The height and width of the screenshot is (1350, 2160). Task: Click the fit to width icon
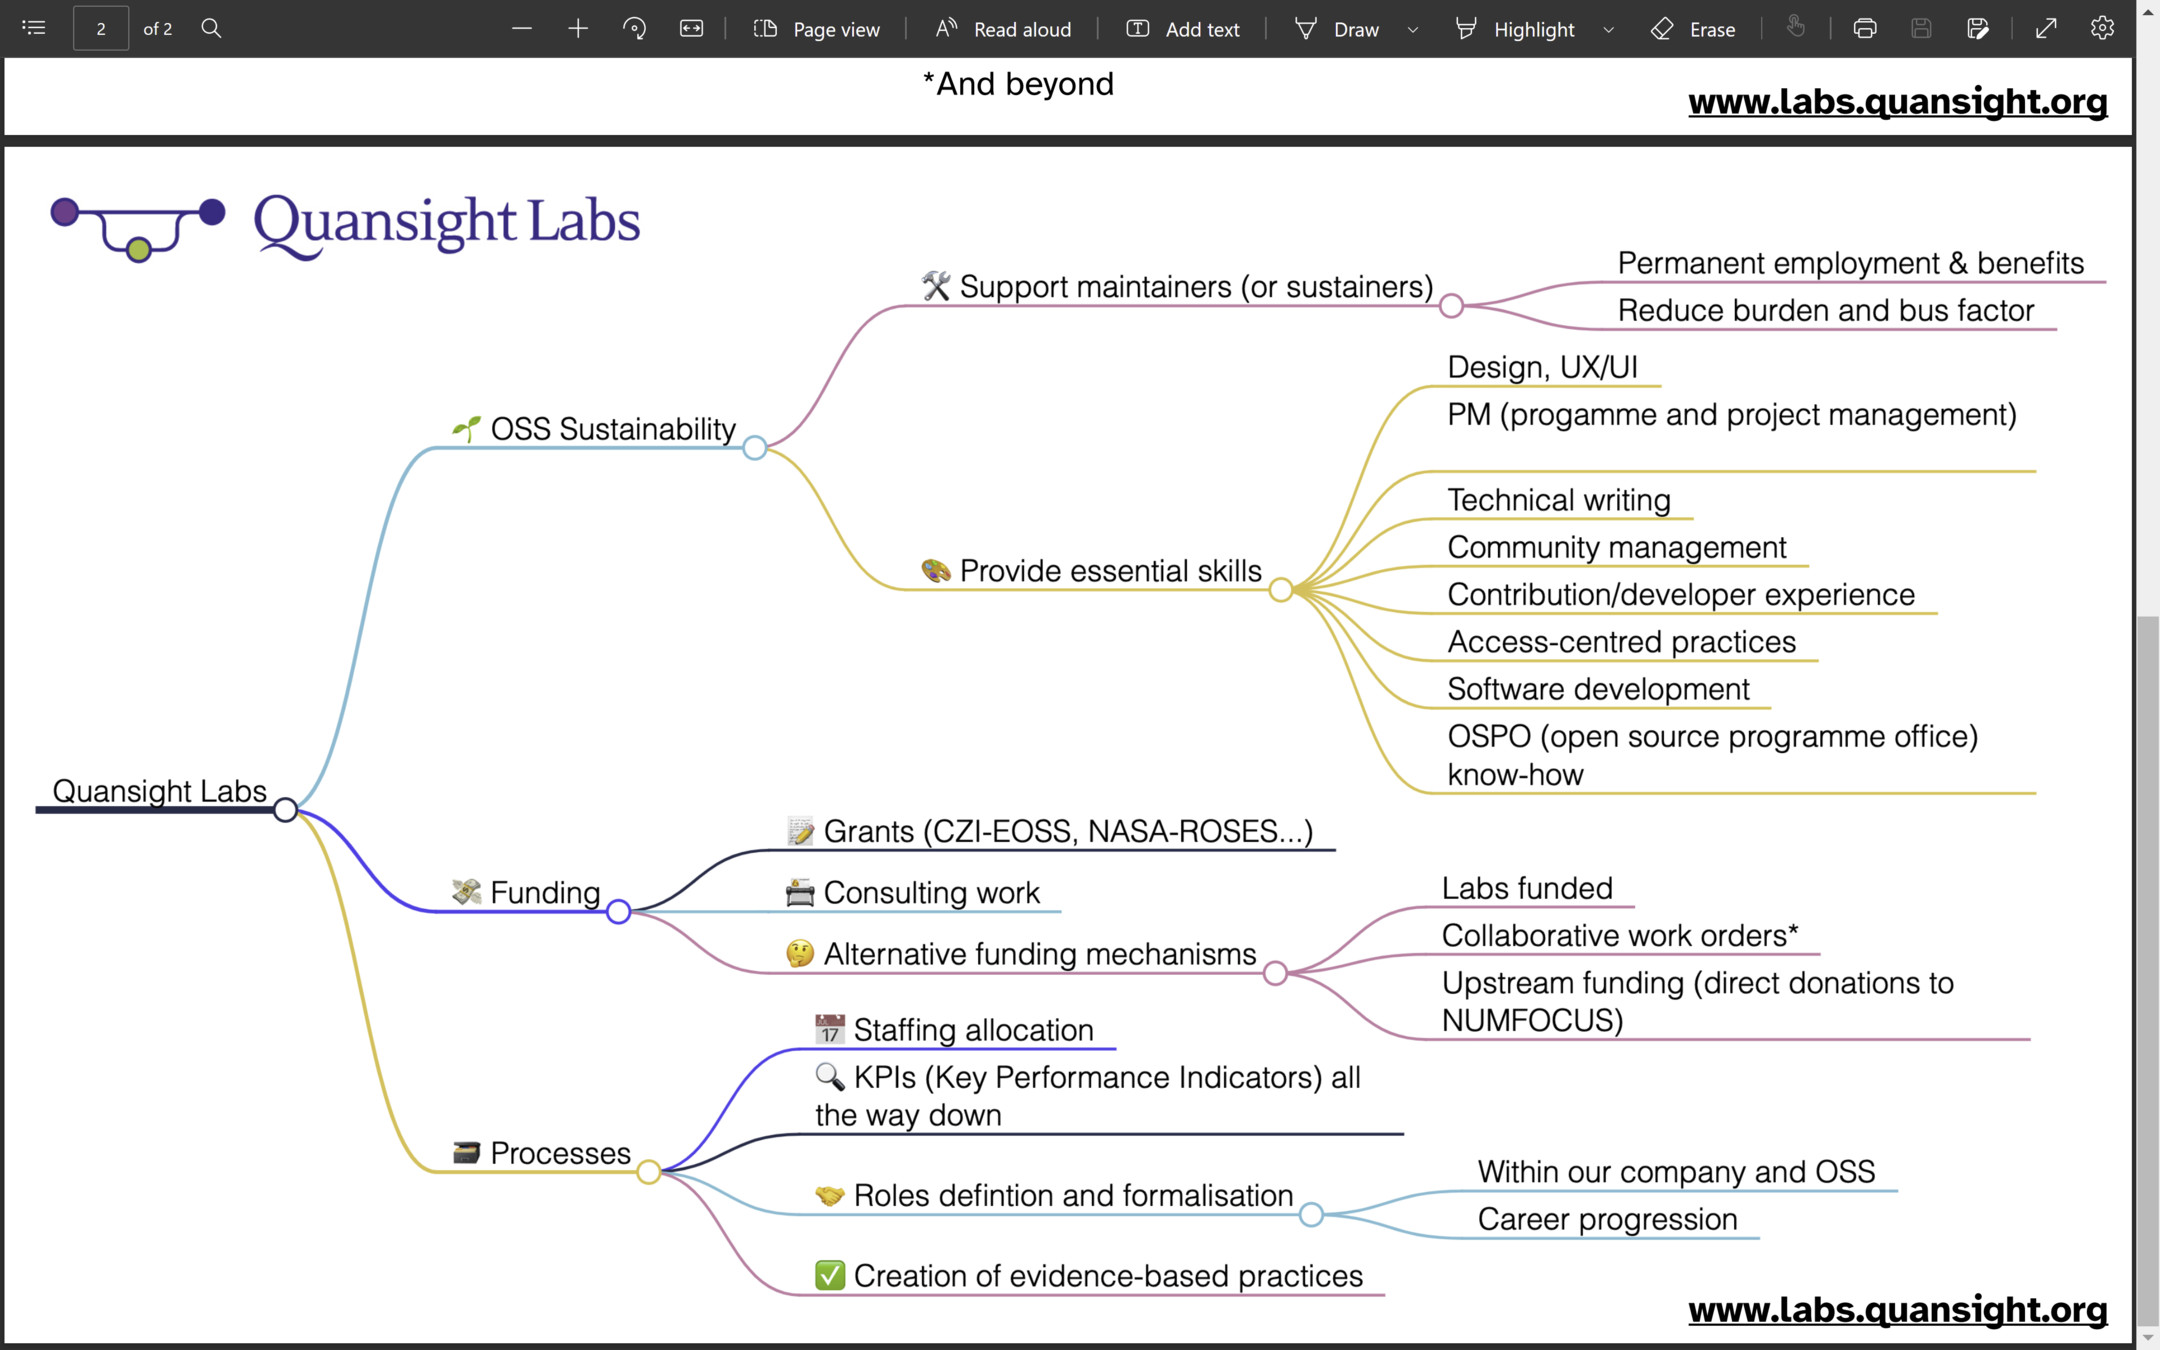691,28
